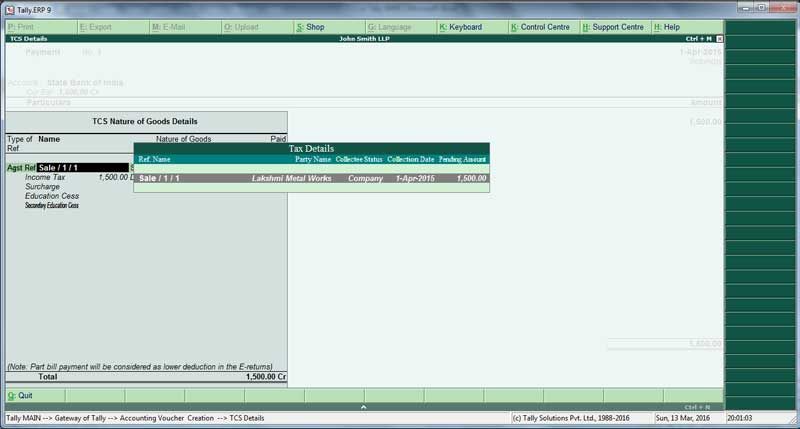The width and height of the screenshot is (800, 429).
Task: Close the TCS Details panel with X
Action: click(x=719, y=39)
